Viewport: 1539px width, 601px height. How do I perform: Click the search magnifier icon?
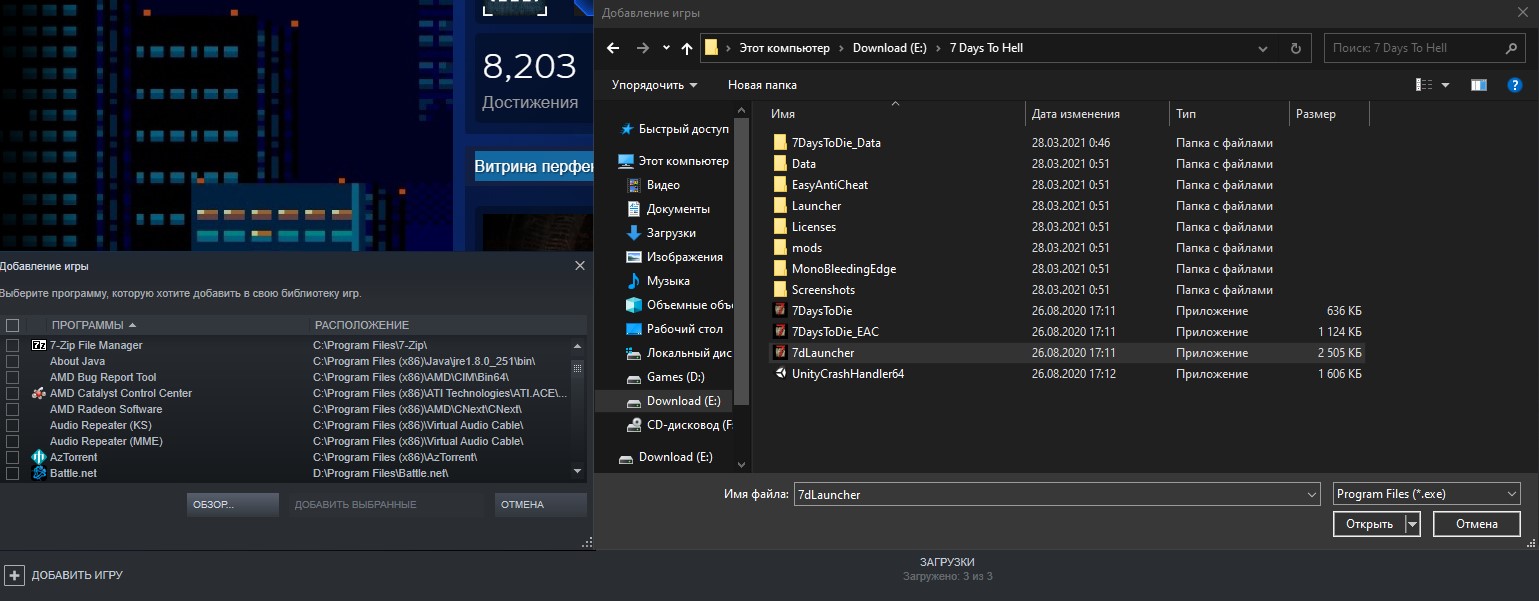click(x=1510, y=48)
